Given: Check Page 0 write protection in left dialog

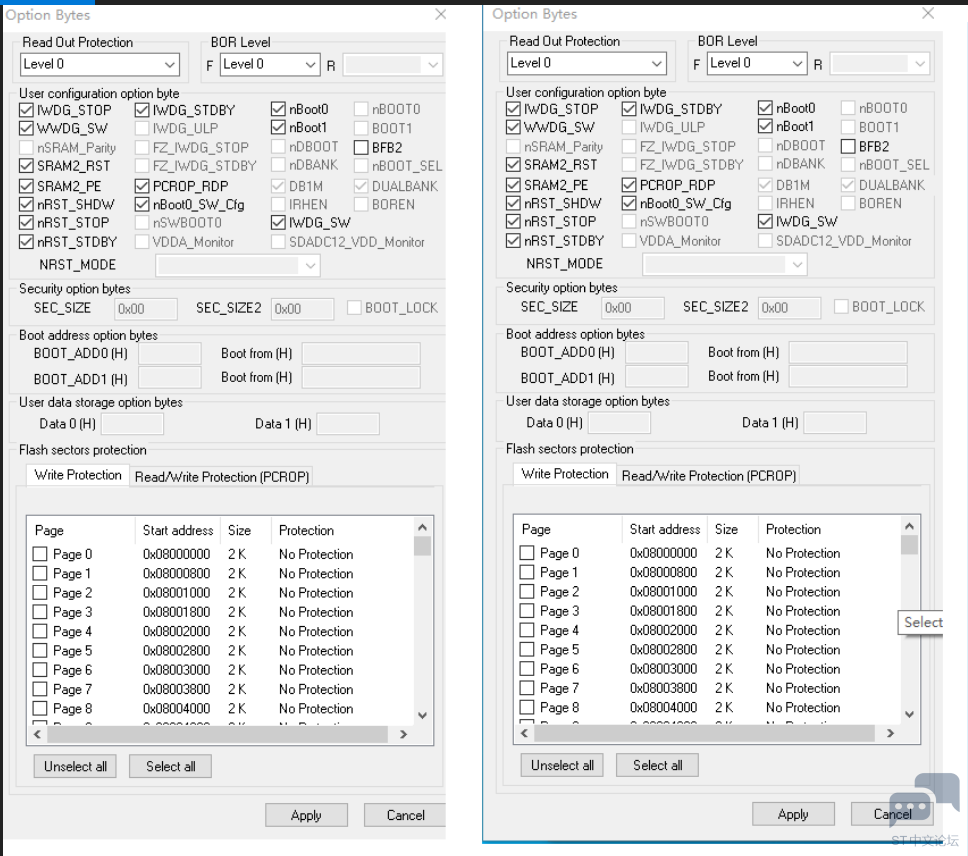Looking at the screenshot, I should point(40,554).
